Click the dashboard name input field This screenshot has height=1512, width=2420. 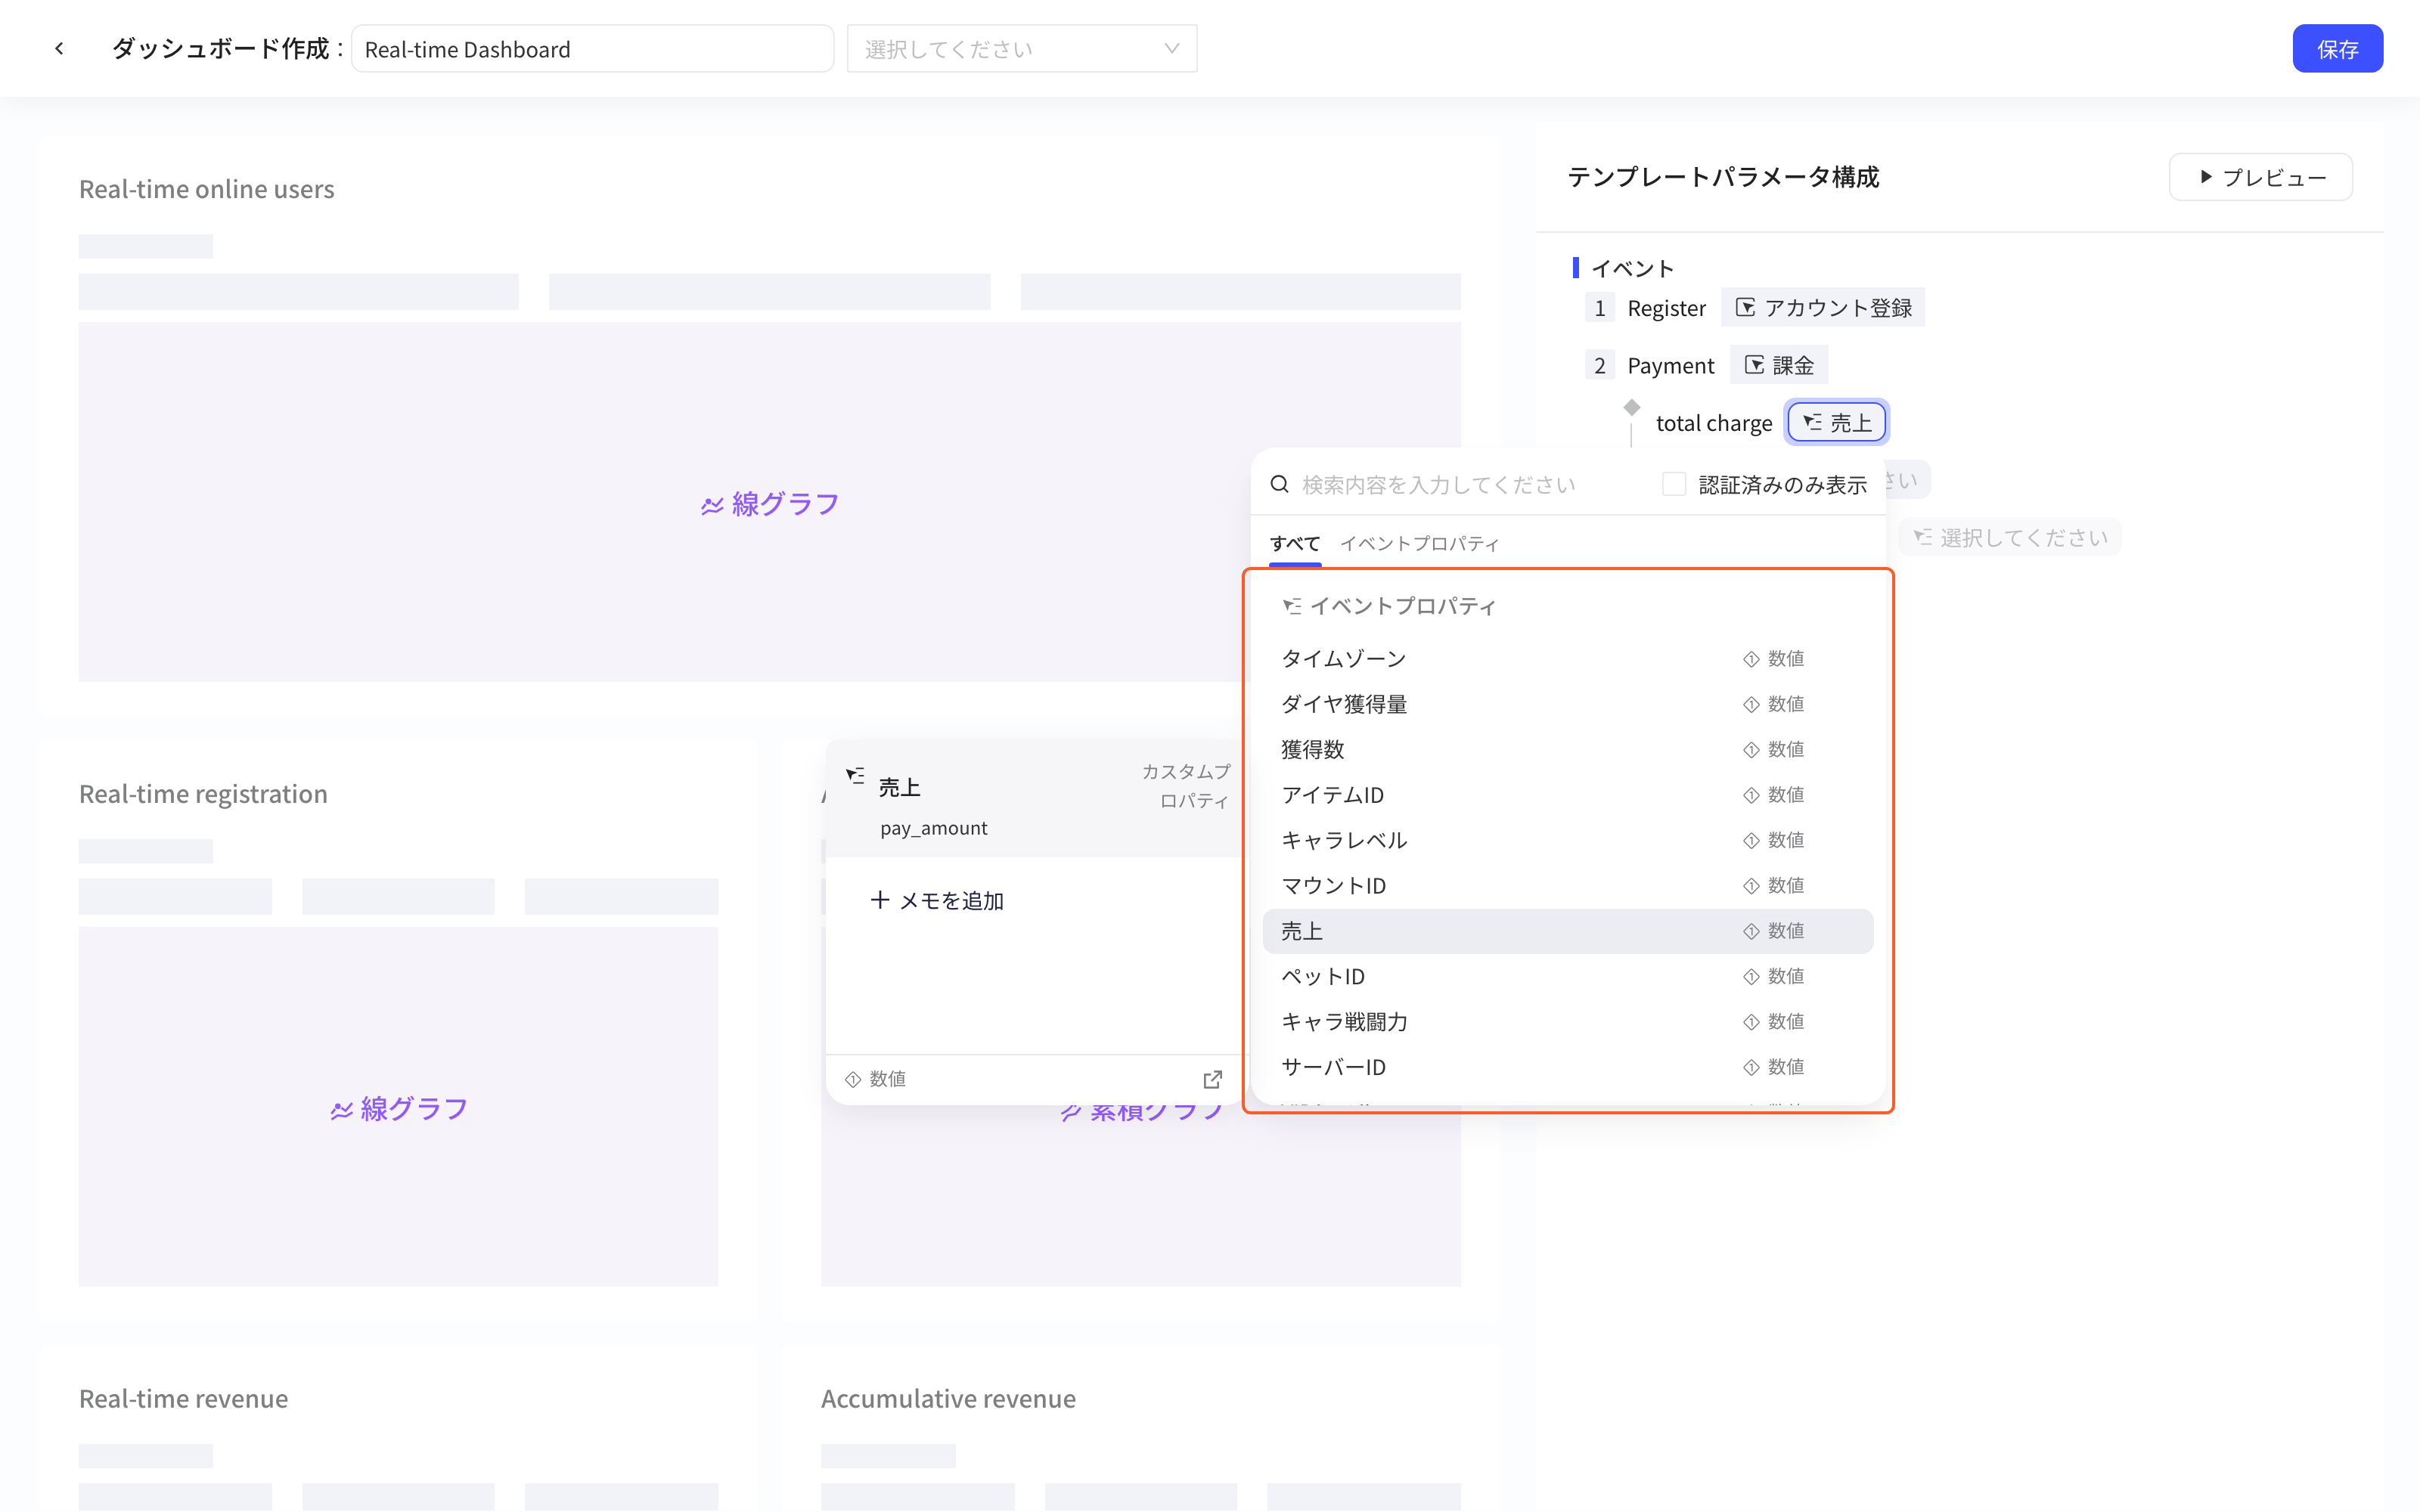[x=592, y=48]
